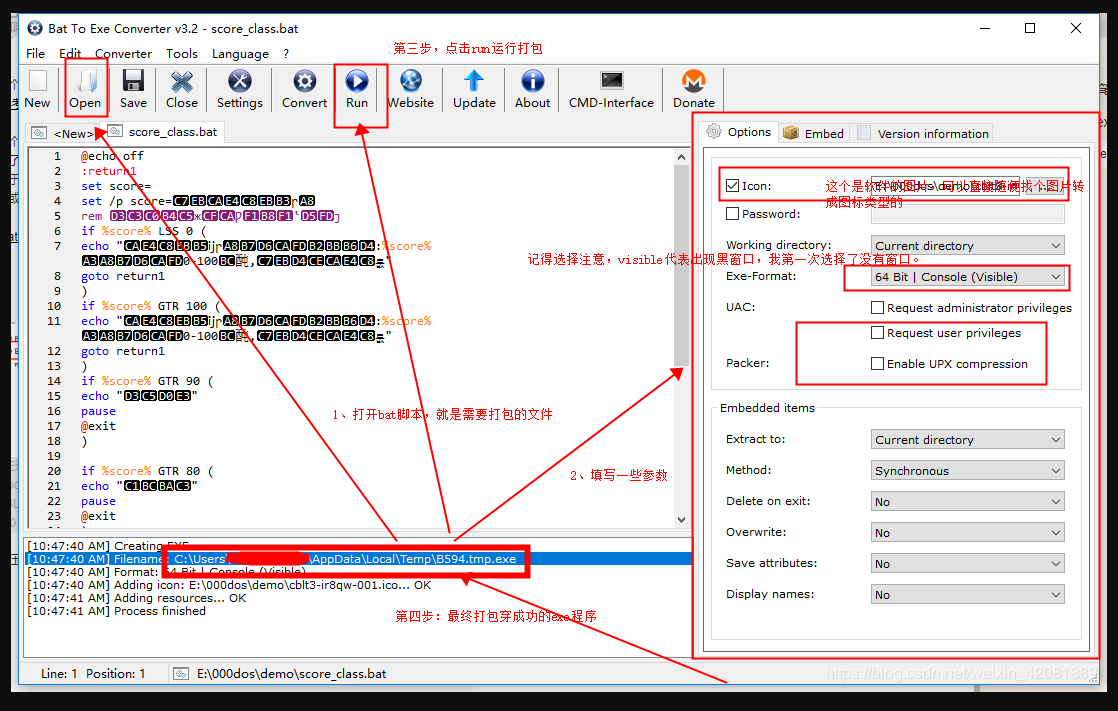
Task: Enable the Password option
Action: pos(733,213)
